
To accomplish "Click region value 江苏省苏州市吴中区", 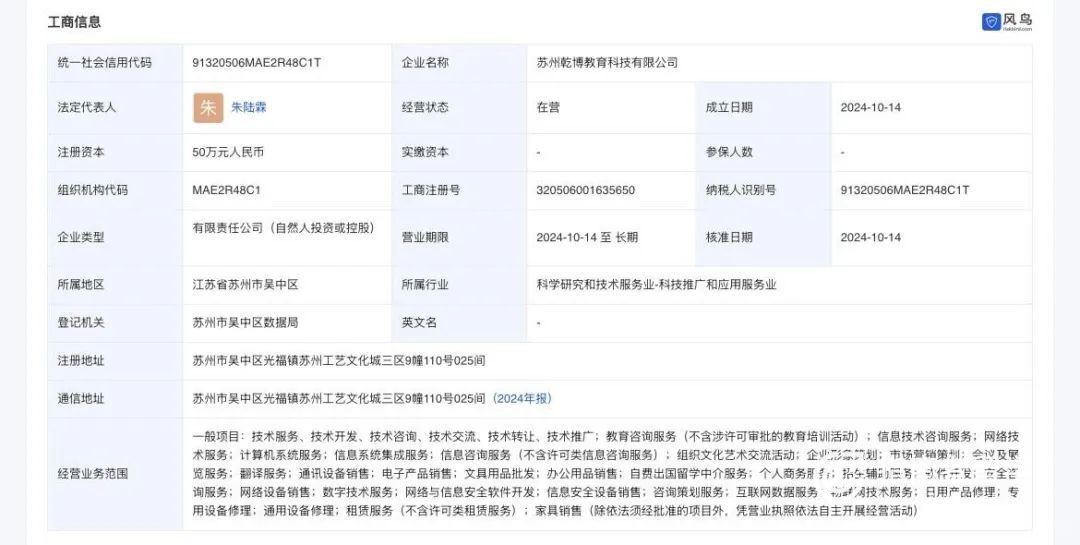I will (245, 284).
